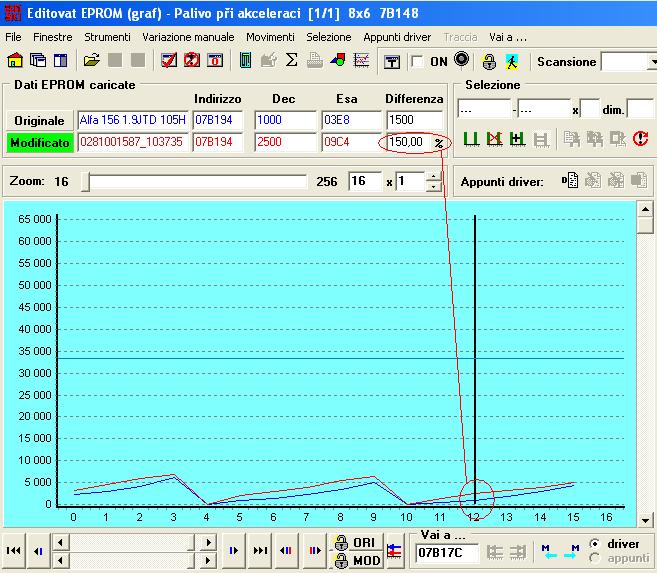The height and width of the screenshot is (573, 657).
Task: Click the padlock icon in top toolbar
Action: pos(489,62)
